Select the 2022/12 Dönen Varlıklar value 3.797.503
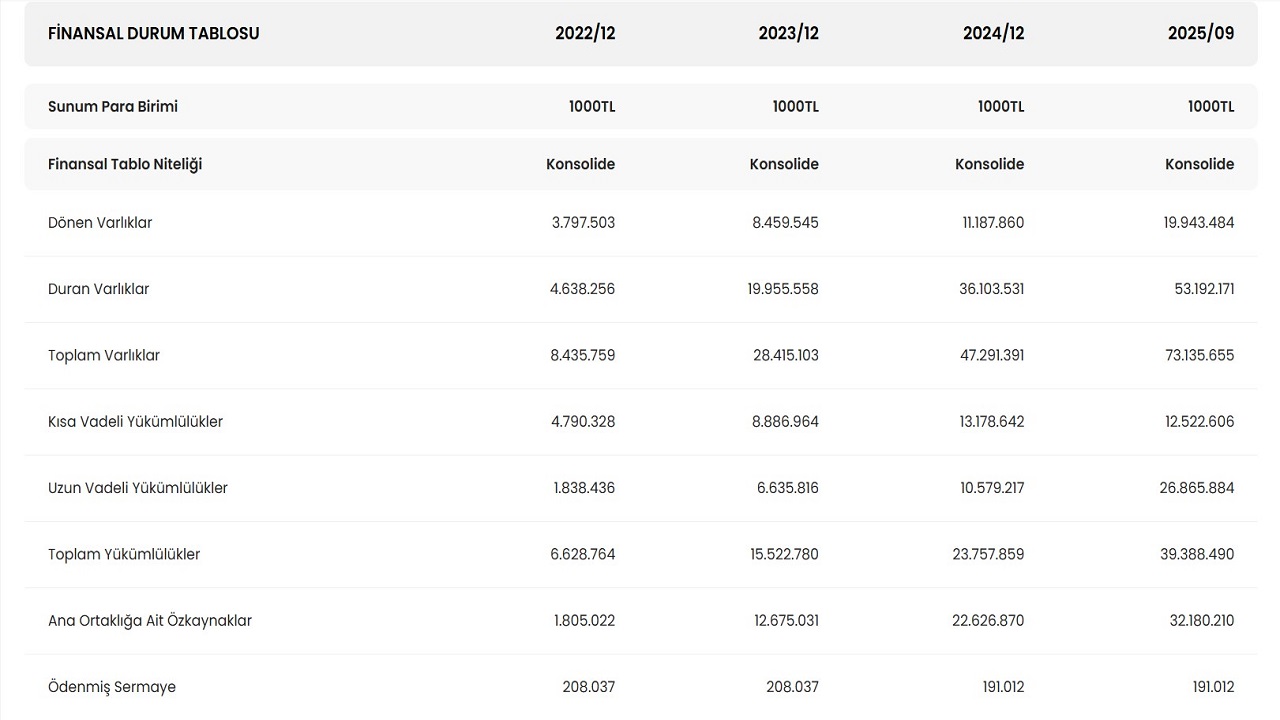The height and width of the screenshot is (720, 1280). pos(583,223)
